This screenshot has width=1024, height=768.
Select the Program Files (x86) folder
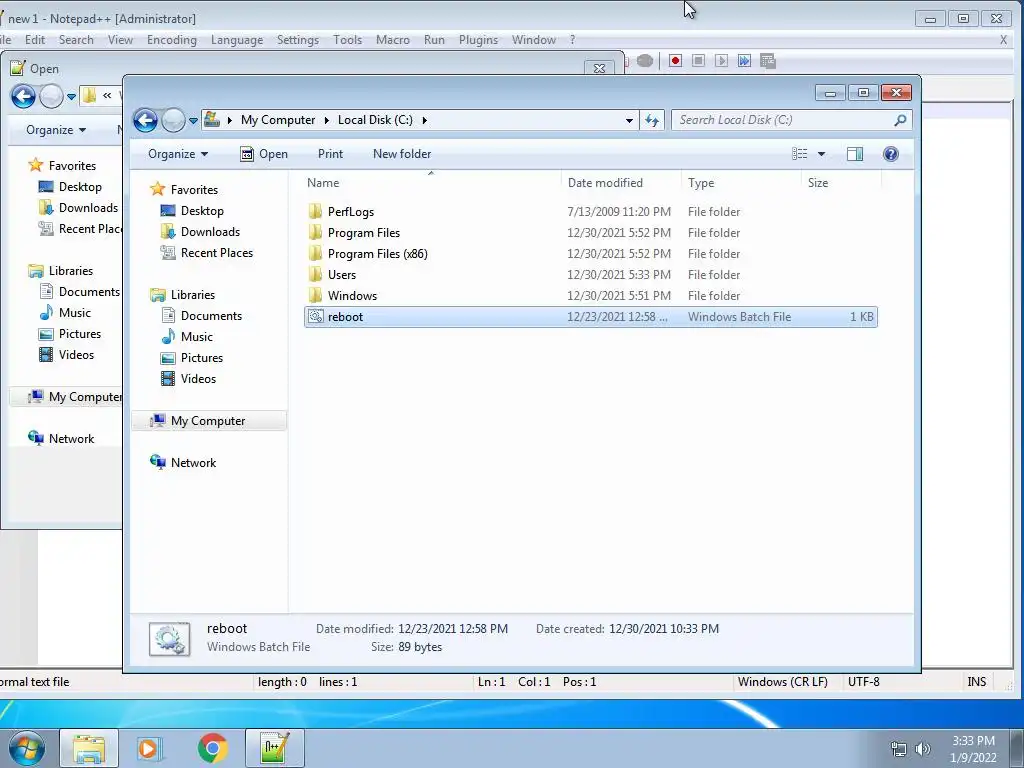pos(591,253)
